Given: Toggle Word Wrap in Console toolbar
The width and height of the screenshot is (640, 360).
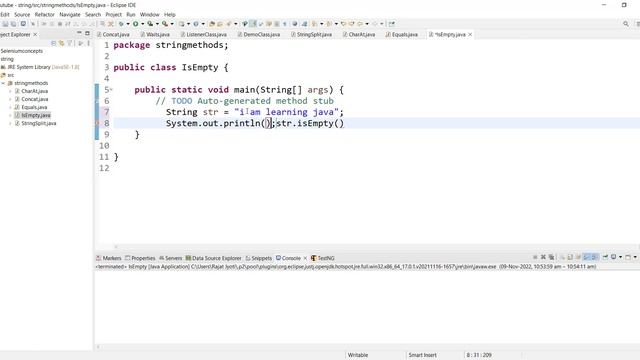Looking at the screenshot, I should pos(578,257).
